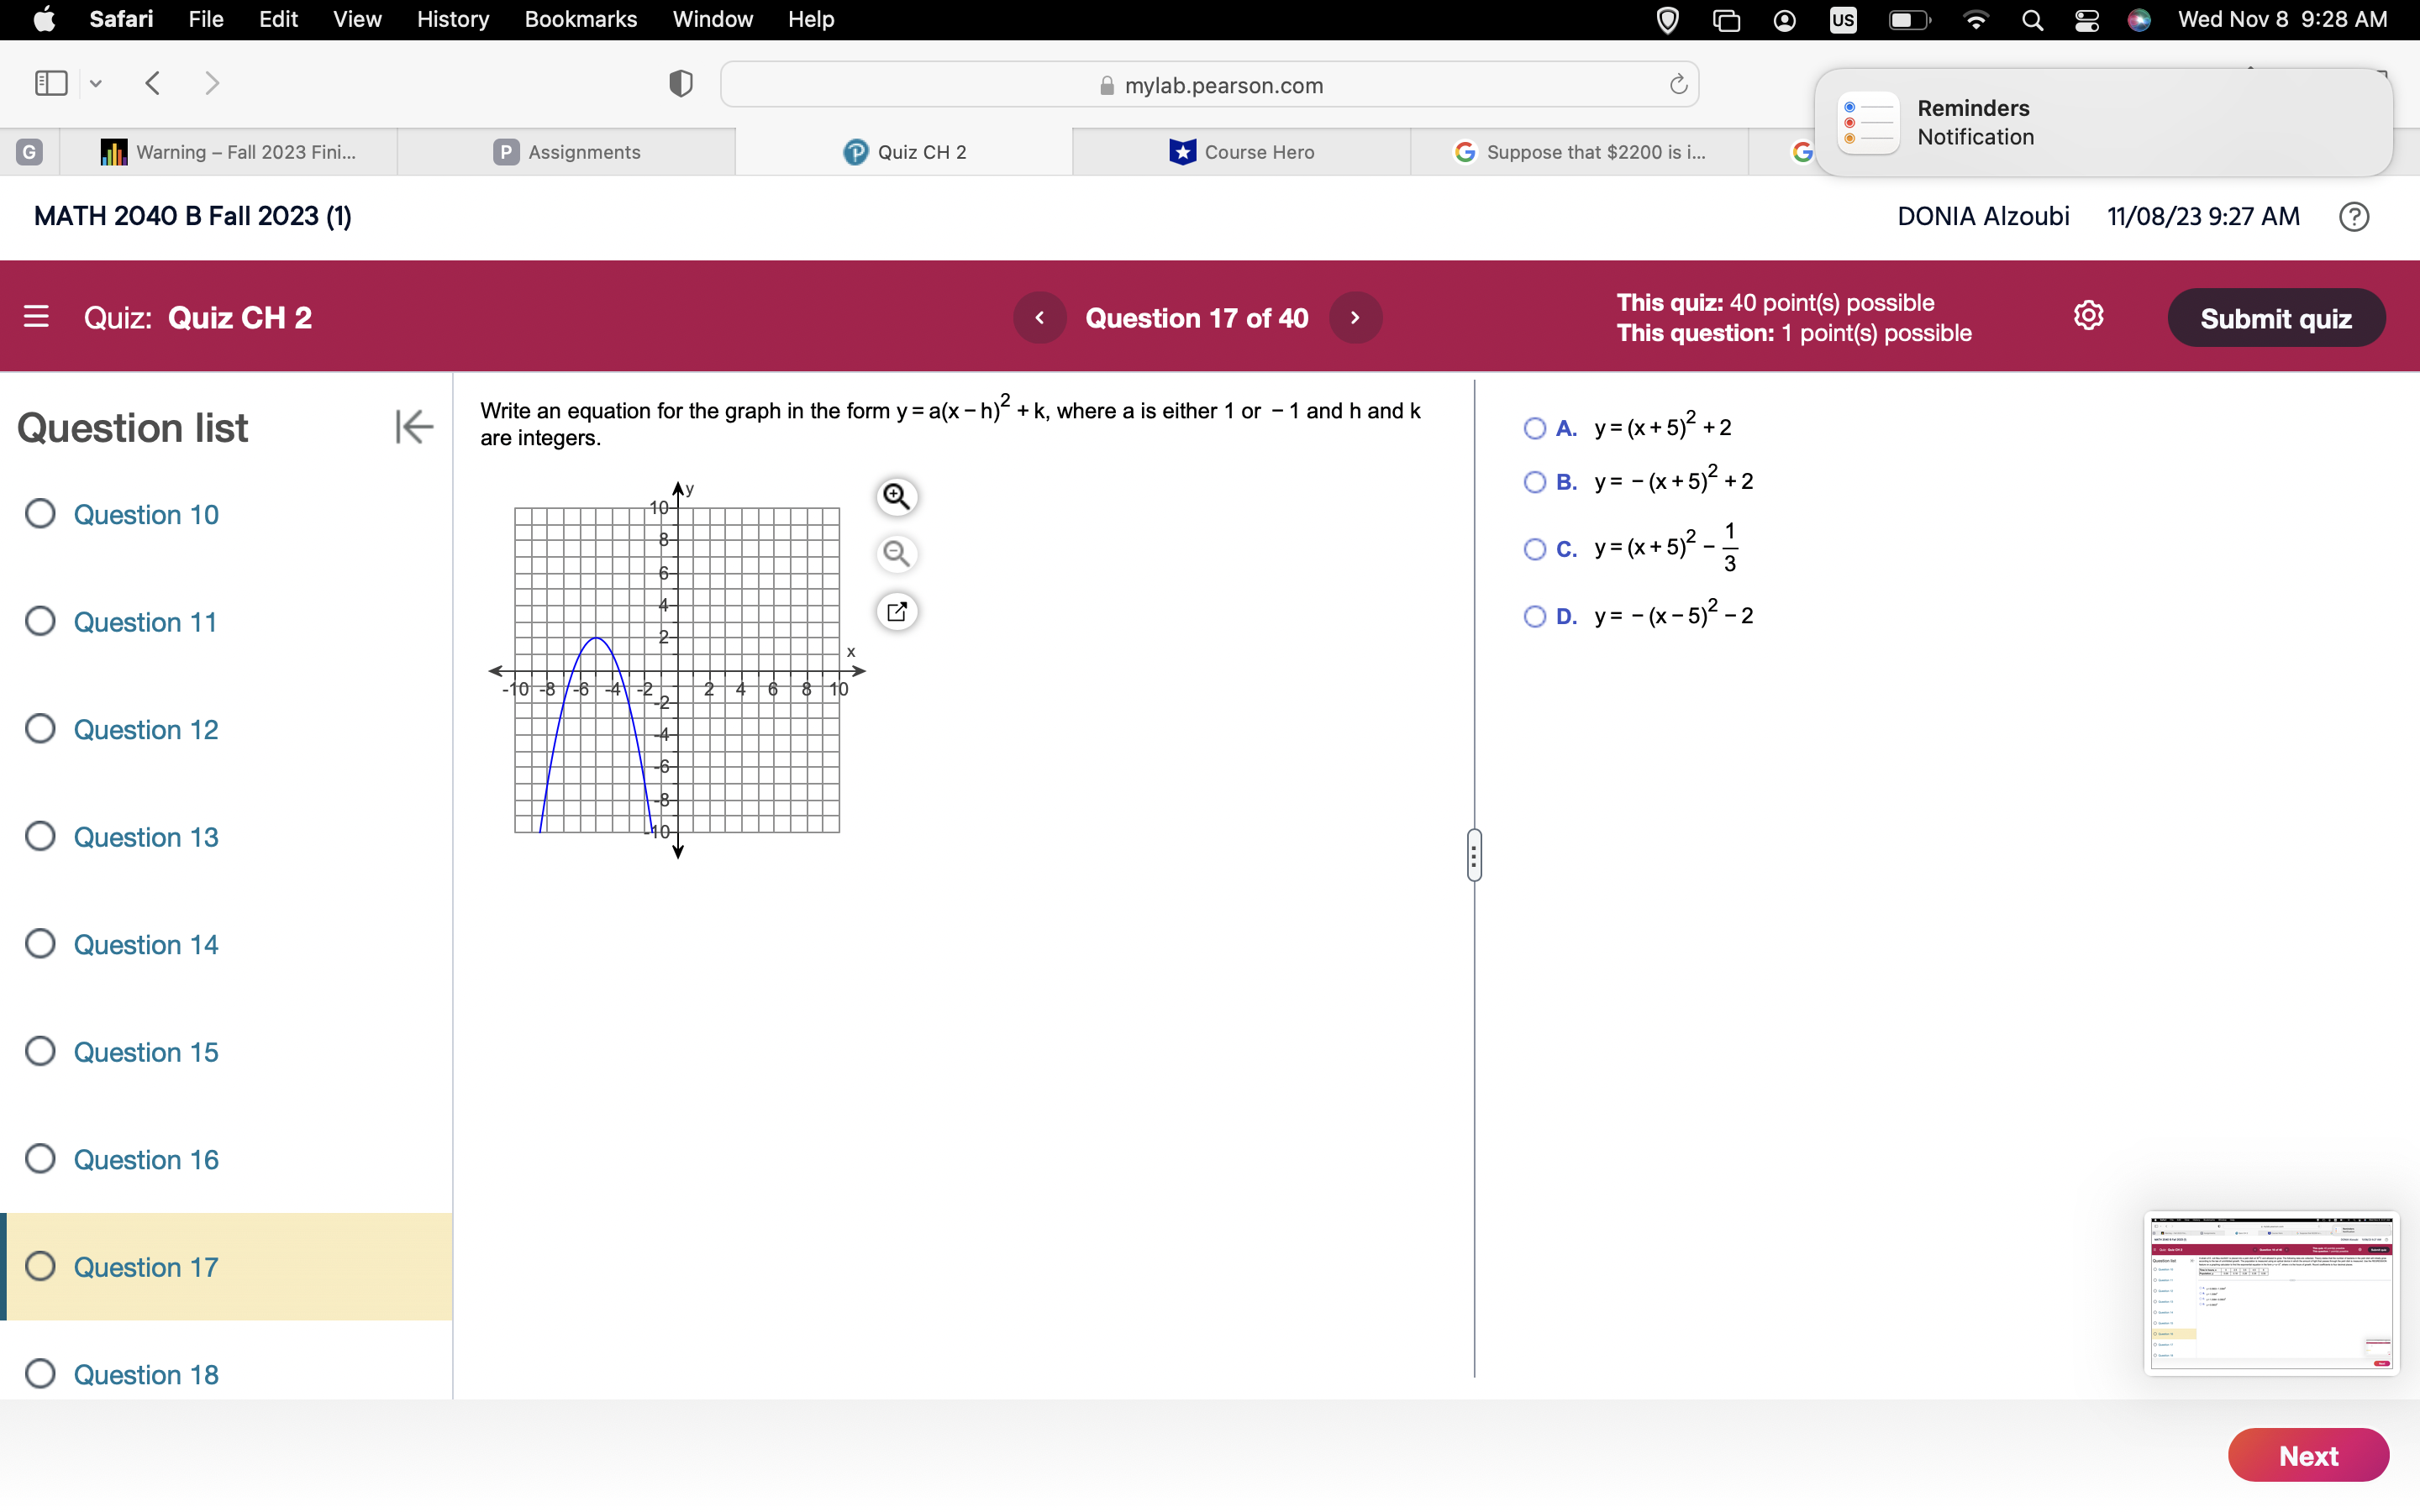Open the quiz settings gear
The height and width of the screenshot is (1512, 2420).
coord(2089,315)
